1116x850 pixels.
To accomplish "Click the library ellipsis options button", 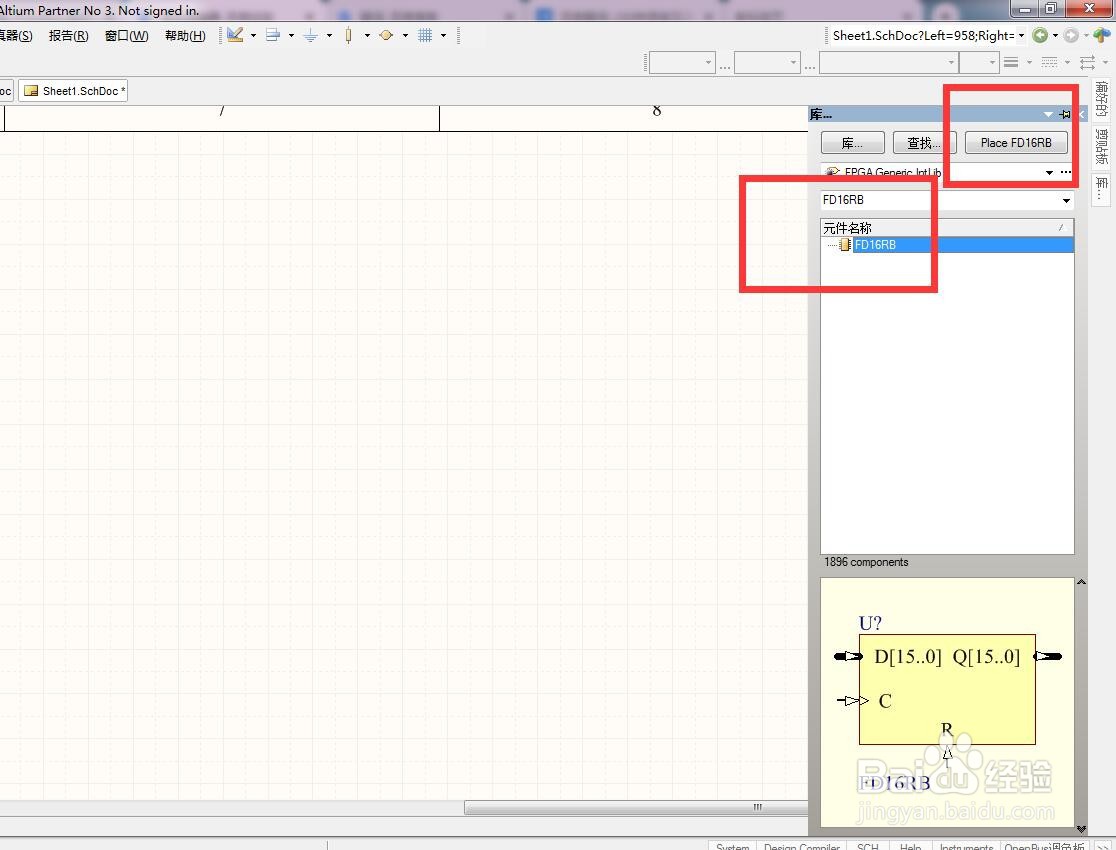I will click(x=1065, y=172).
